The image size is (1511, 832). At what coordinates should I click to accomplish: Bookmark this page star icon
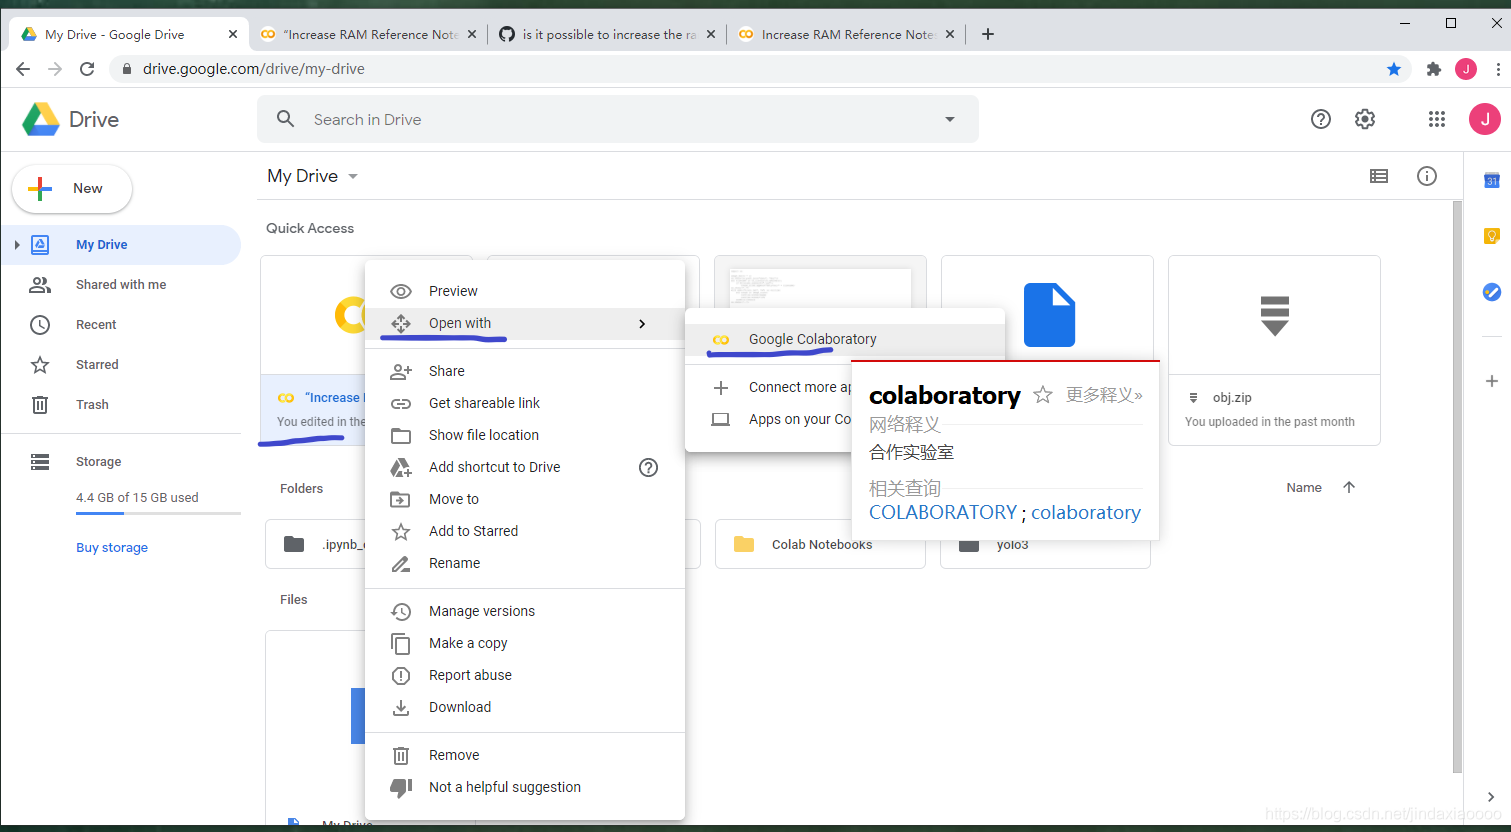click(1394, 69)
